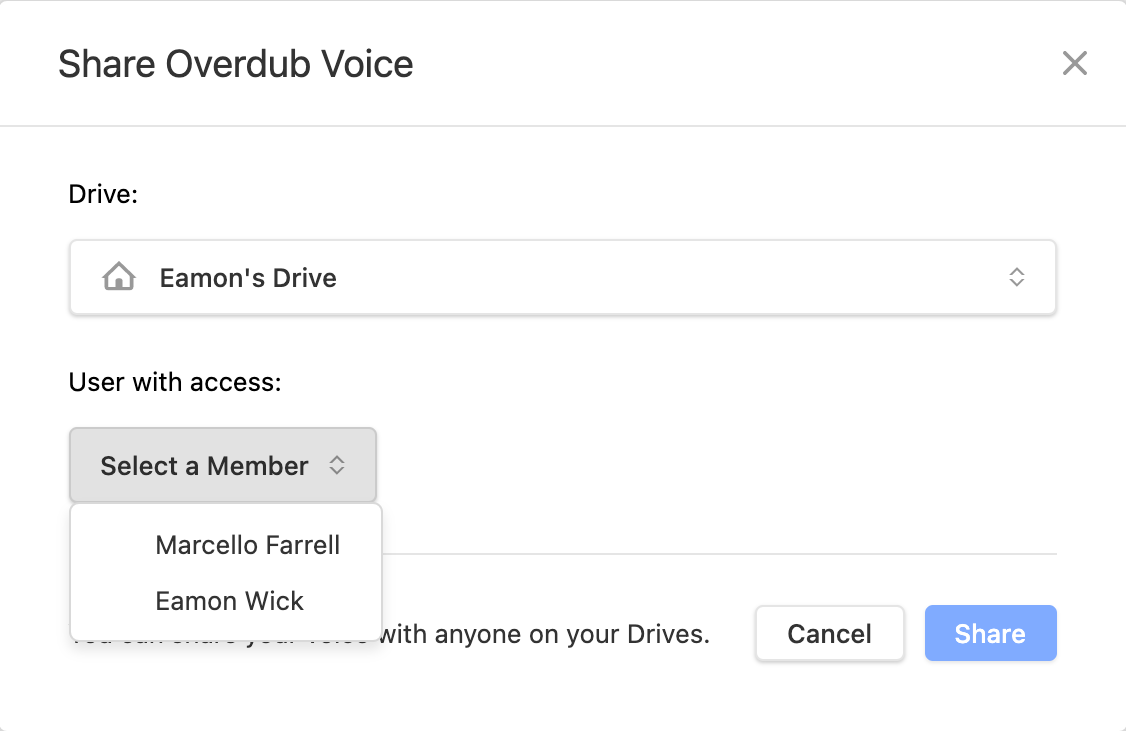Click empty space right of Select a Member
This screenshot has height=731, width=1126.
point(715,465)
